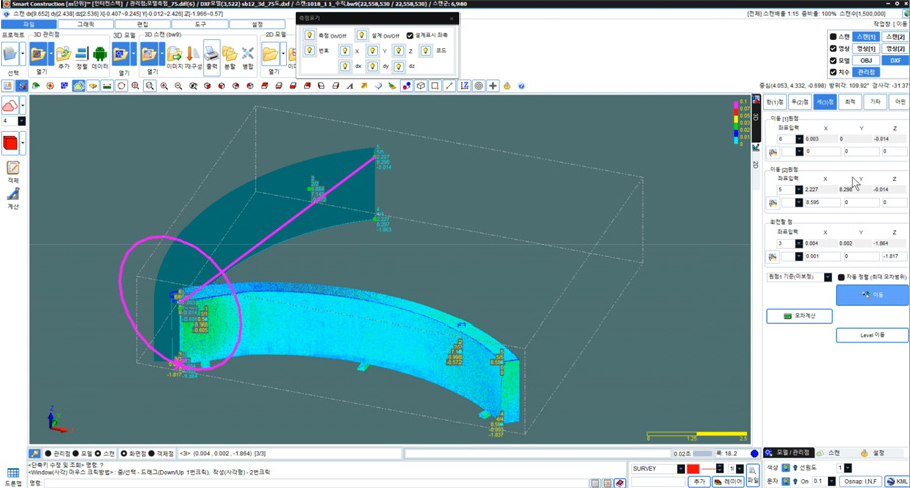Screen dimensions: 910x488
Task: Click the 이미지 export icon
Action: pyautogui.click(x=174, y=55)
